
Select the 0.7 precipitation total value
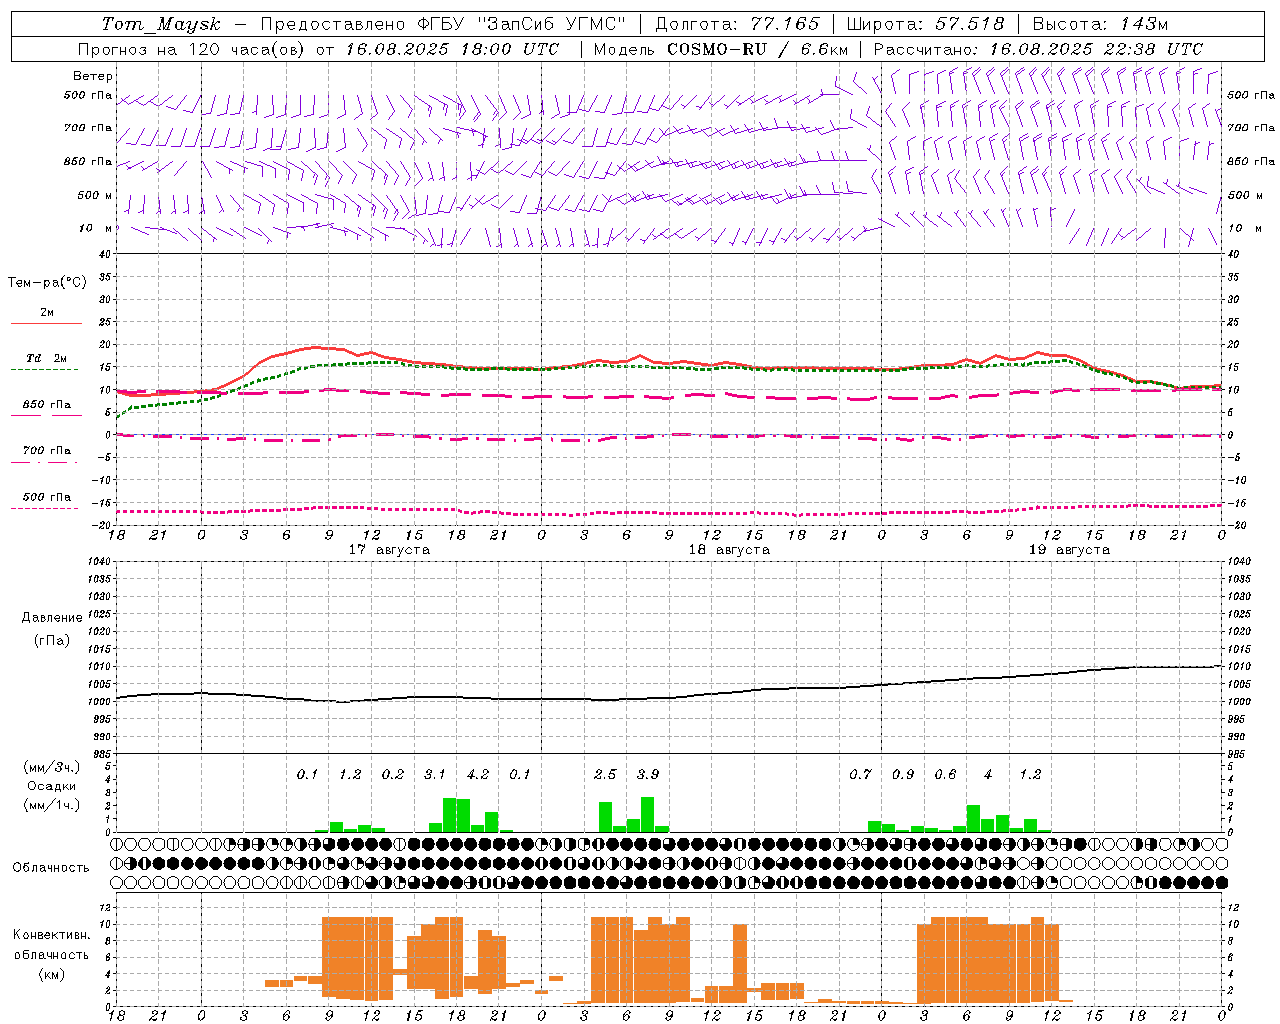(861, 774)
